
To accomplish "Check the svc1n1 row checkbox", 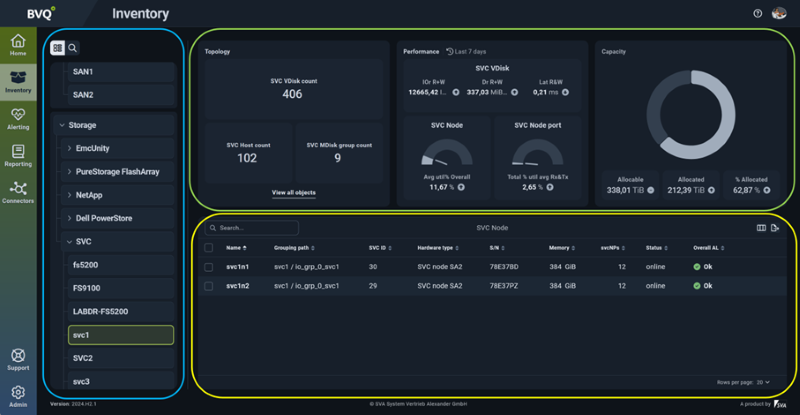I will pyautogui.click(x=208, y=267).
